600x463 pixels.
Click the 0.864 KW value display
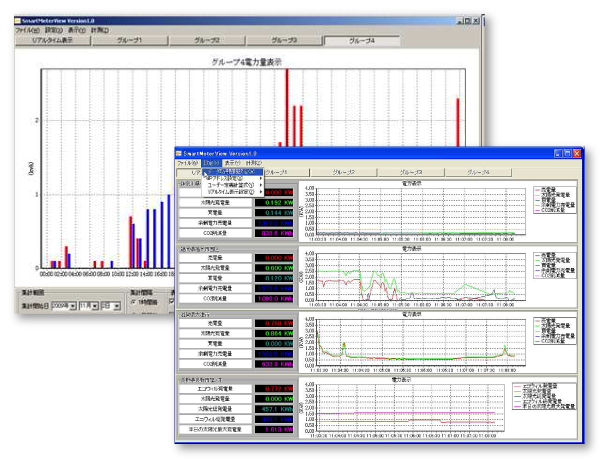274,334
